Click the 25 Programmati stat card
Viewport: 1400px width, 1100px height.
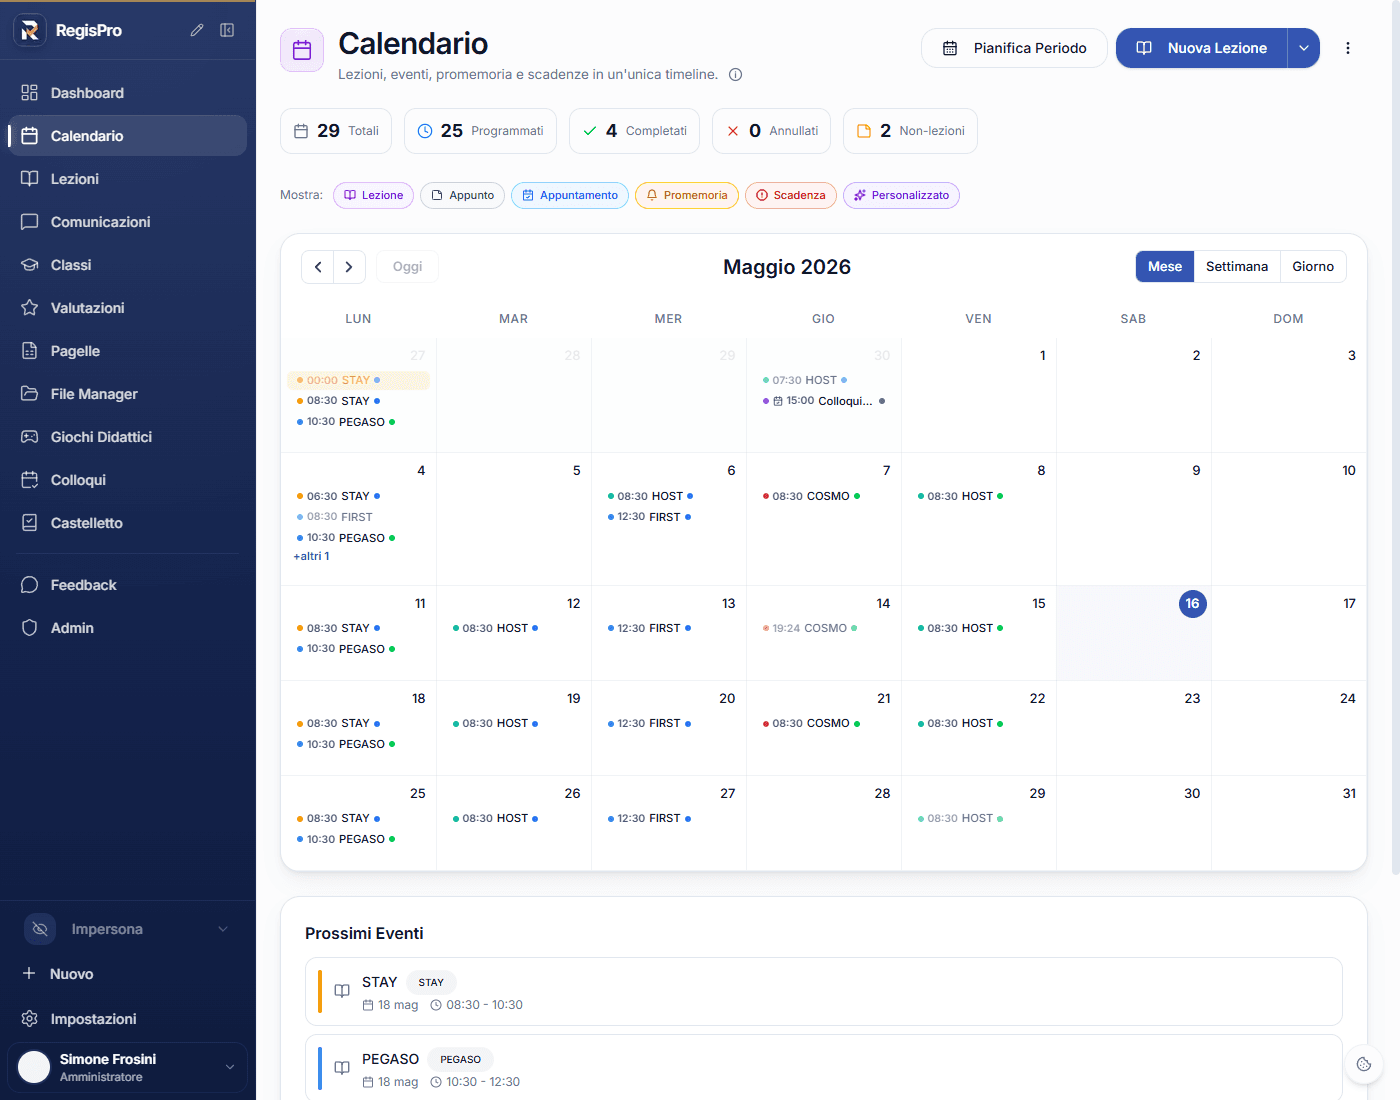[480, 131]
